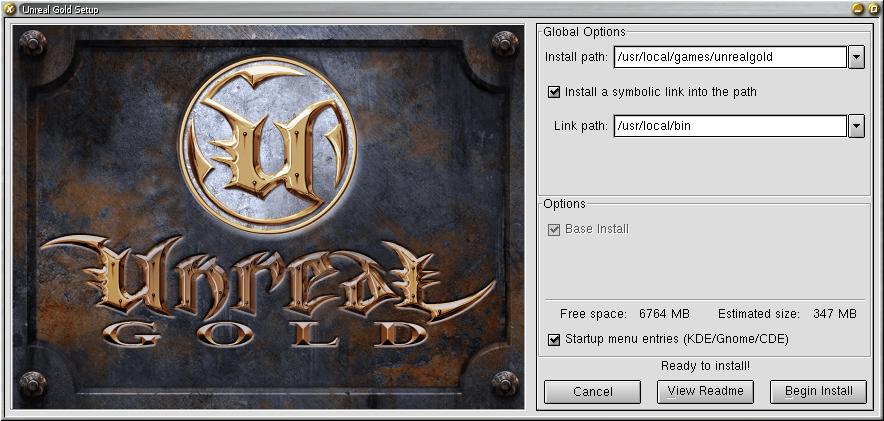Click the 'Install path:' label

(x=577, y=57)
